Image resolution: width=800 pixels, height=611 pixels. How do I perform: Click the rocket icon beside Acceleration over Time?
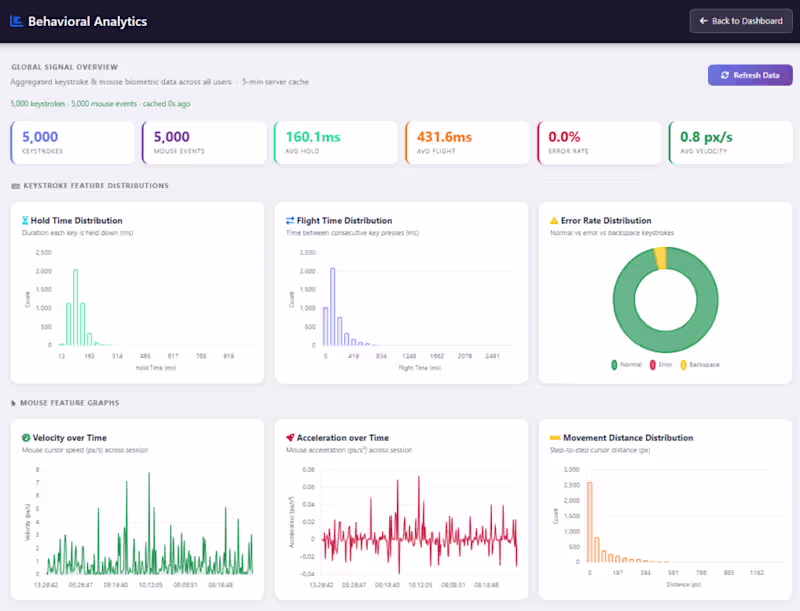pos(290,438)
